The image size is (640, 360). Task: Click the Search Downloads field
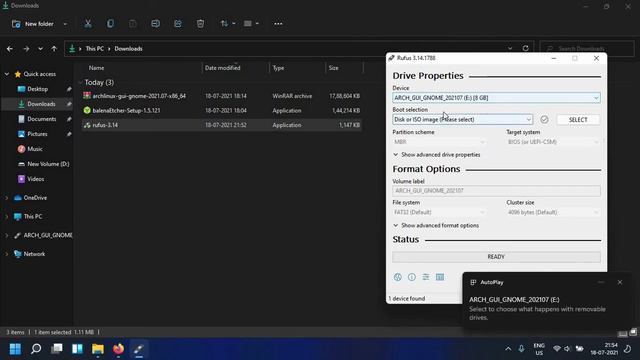pos(587,48)
